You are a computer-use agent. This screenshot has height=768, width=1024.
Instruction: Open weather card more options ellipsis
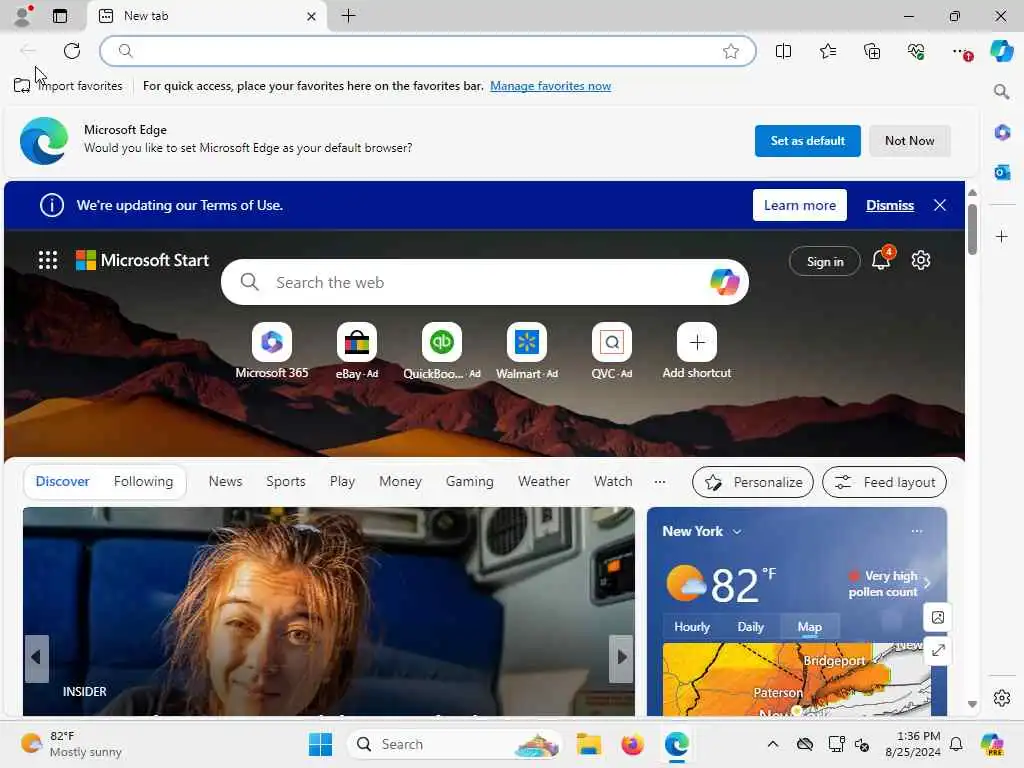917,531
